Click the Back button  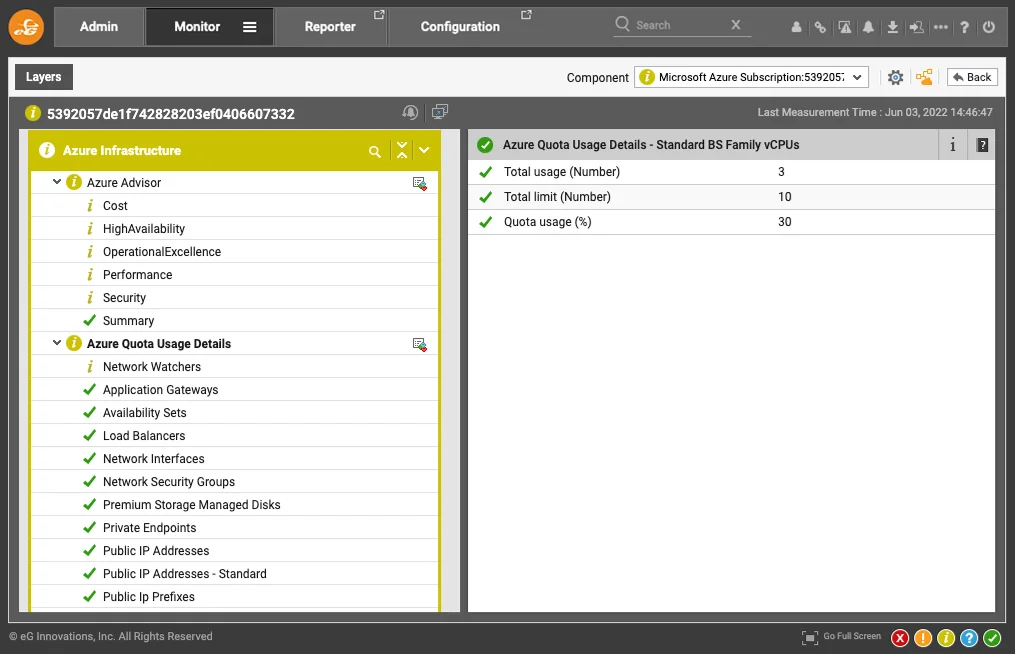click(972, 77)
